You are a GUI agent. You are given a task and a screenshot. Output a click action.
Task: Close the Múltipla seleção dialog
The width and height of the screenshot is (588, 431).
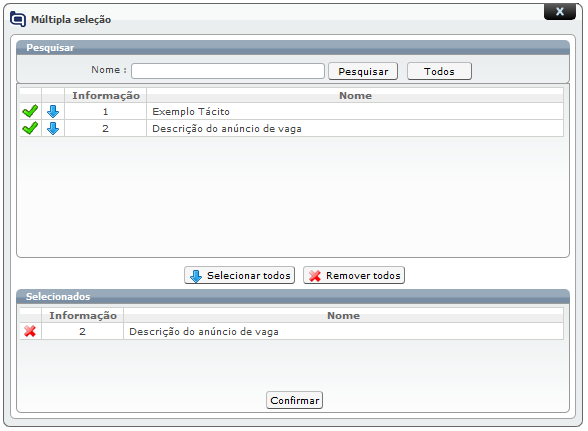click(560, 12)
